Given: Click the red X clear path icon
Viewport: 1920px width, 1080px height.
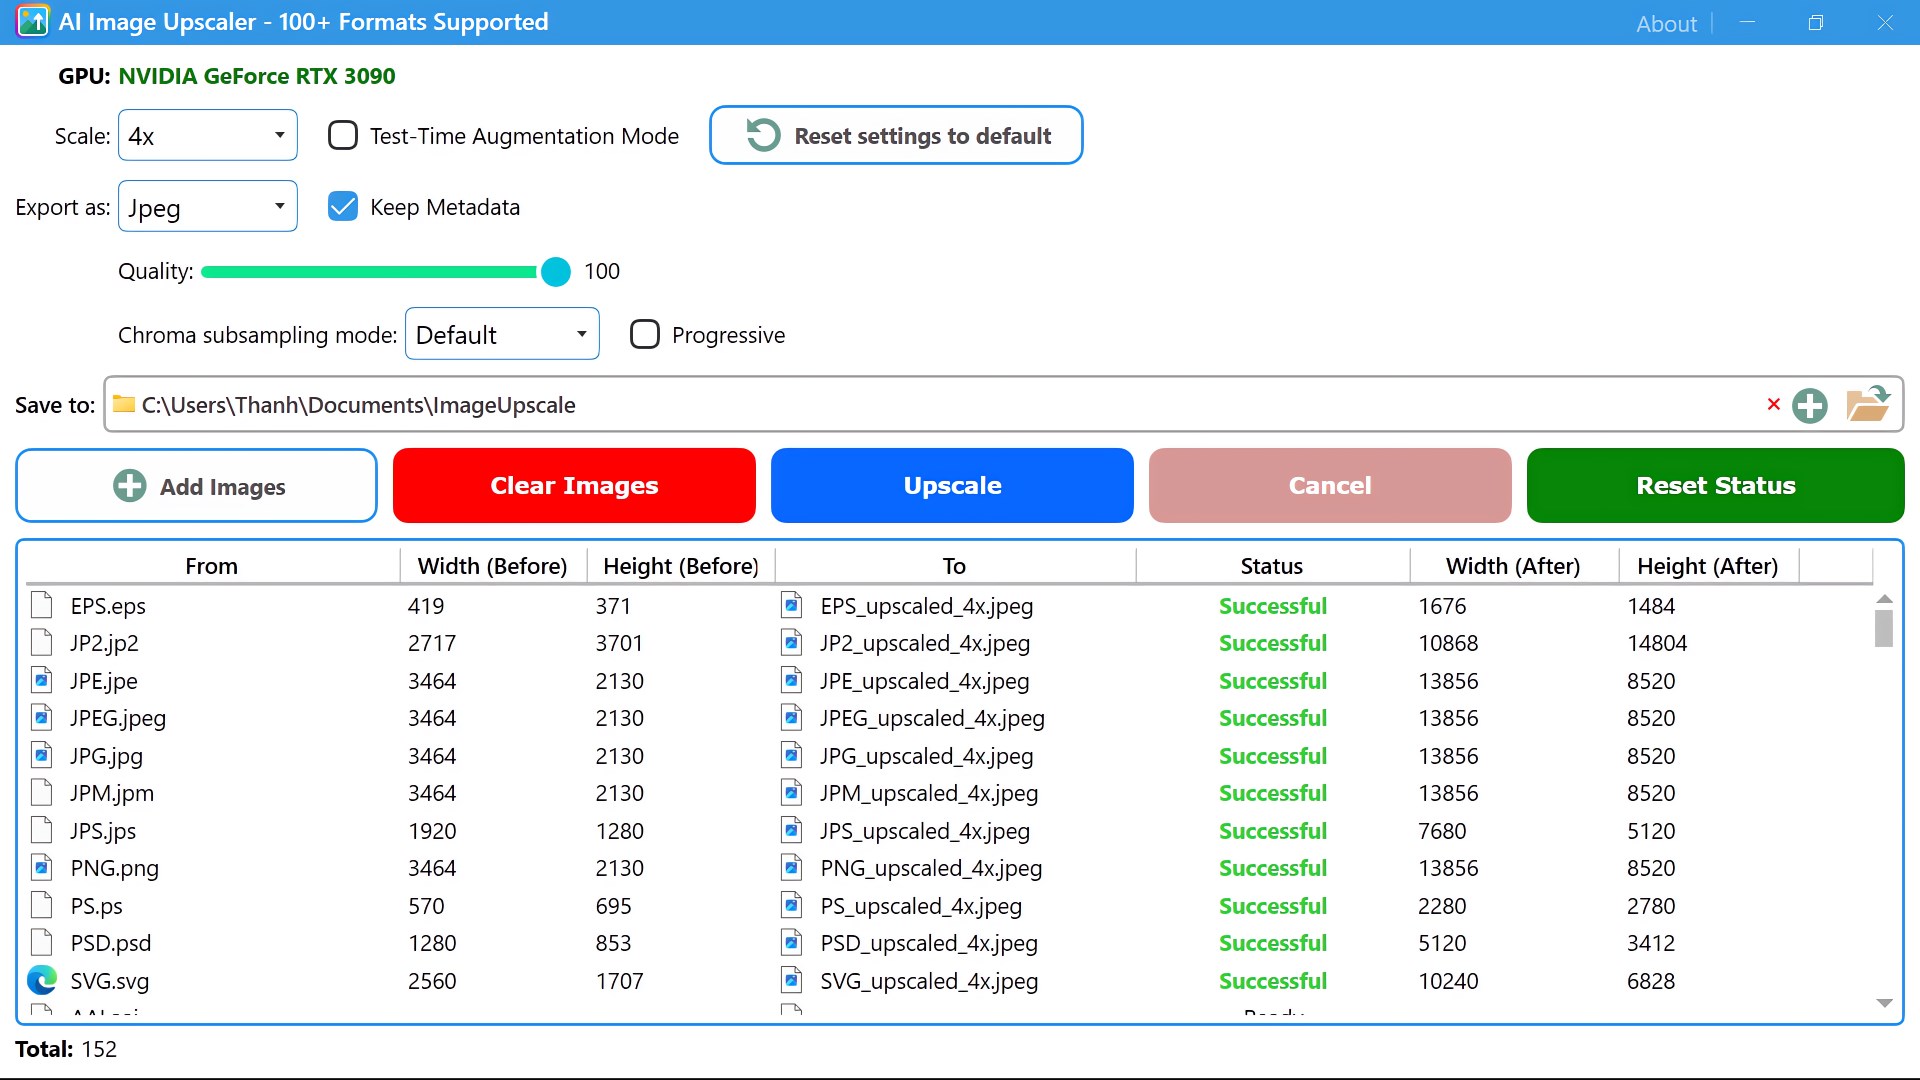Looking at the screenshot, I should point(1773,404).
